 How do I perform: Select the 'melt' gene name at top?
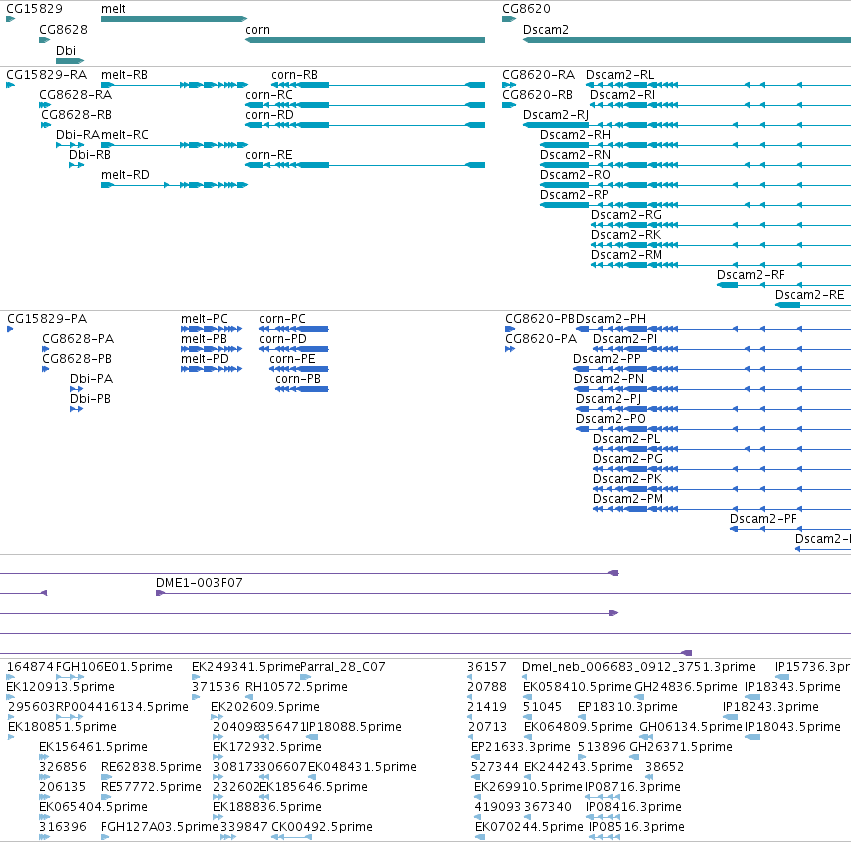(113, 9)
